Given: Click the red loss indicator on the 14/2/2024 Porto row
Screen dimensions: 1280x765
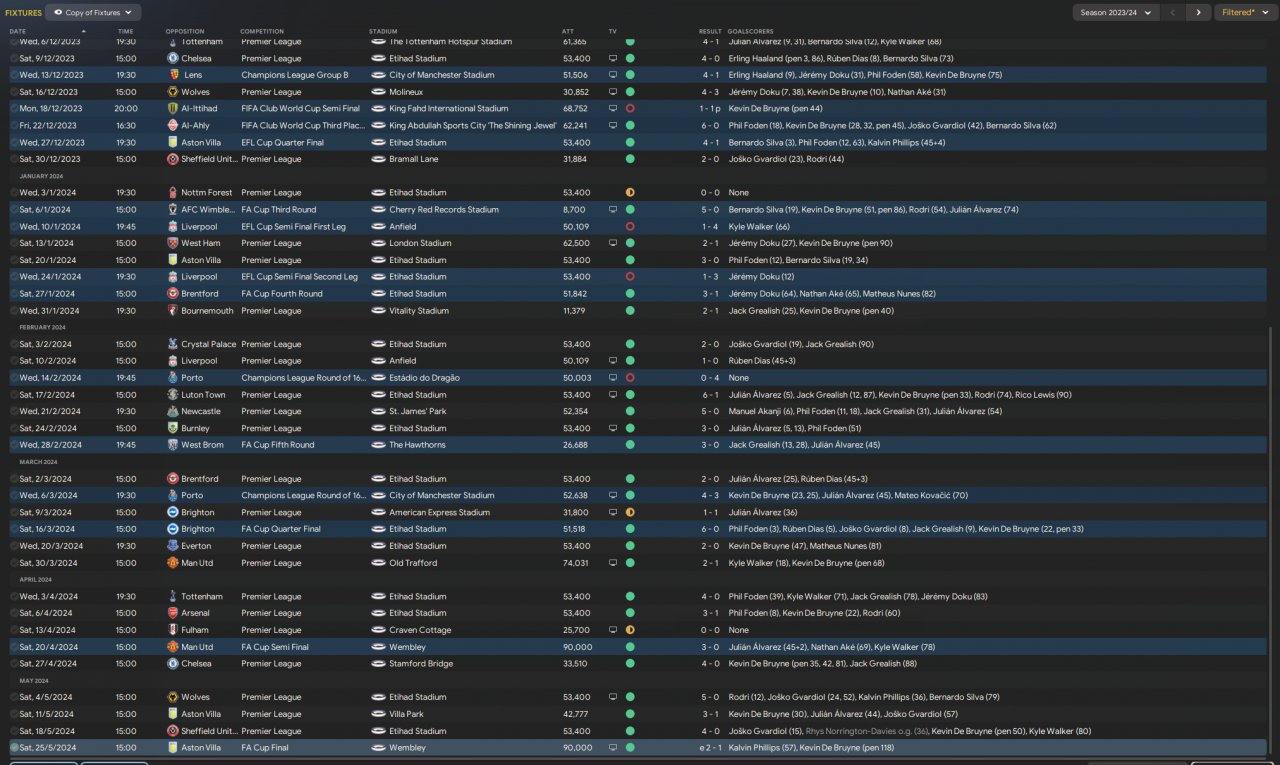Looking at the screenshot, I should click(630, 378).
